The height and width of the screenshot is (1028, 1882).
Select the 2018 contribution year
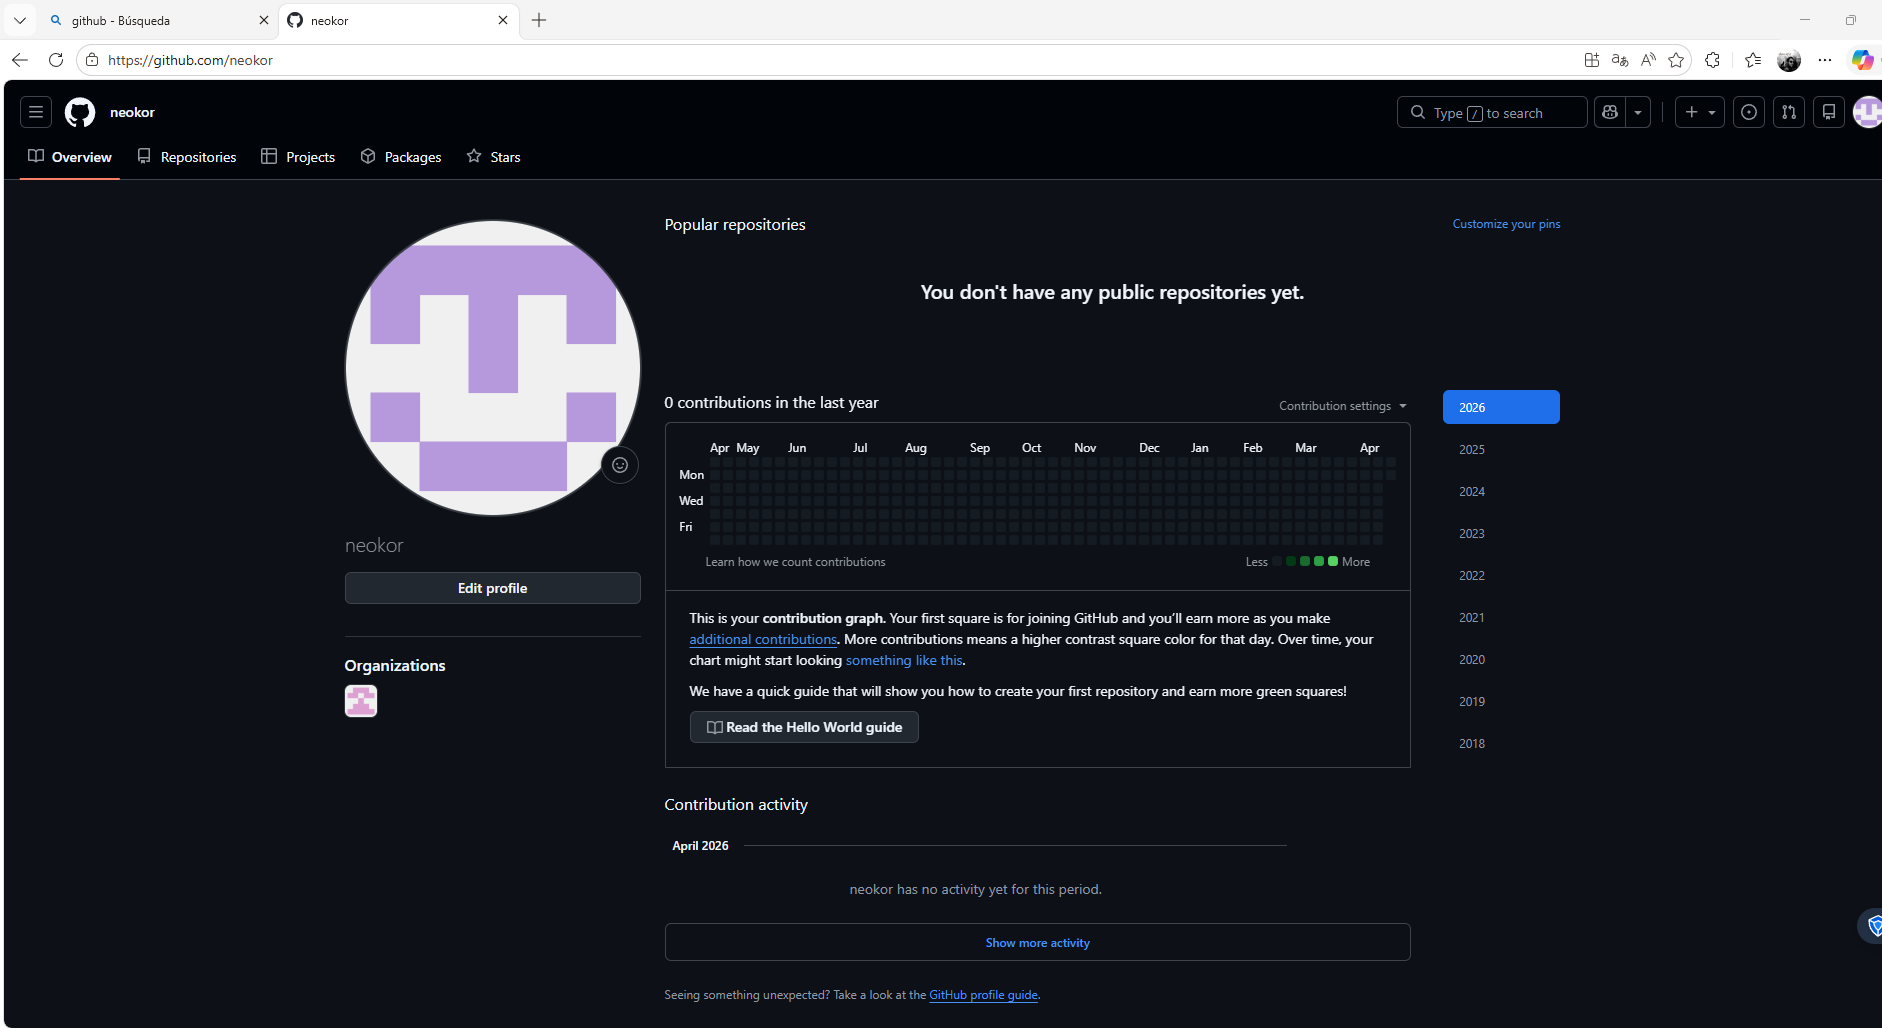(x=1501, y=743)
